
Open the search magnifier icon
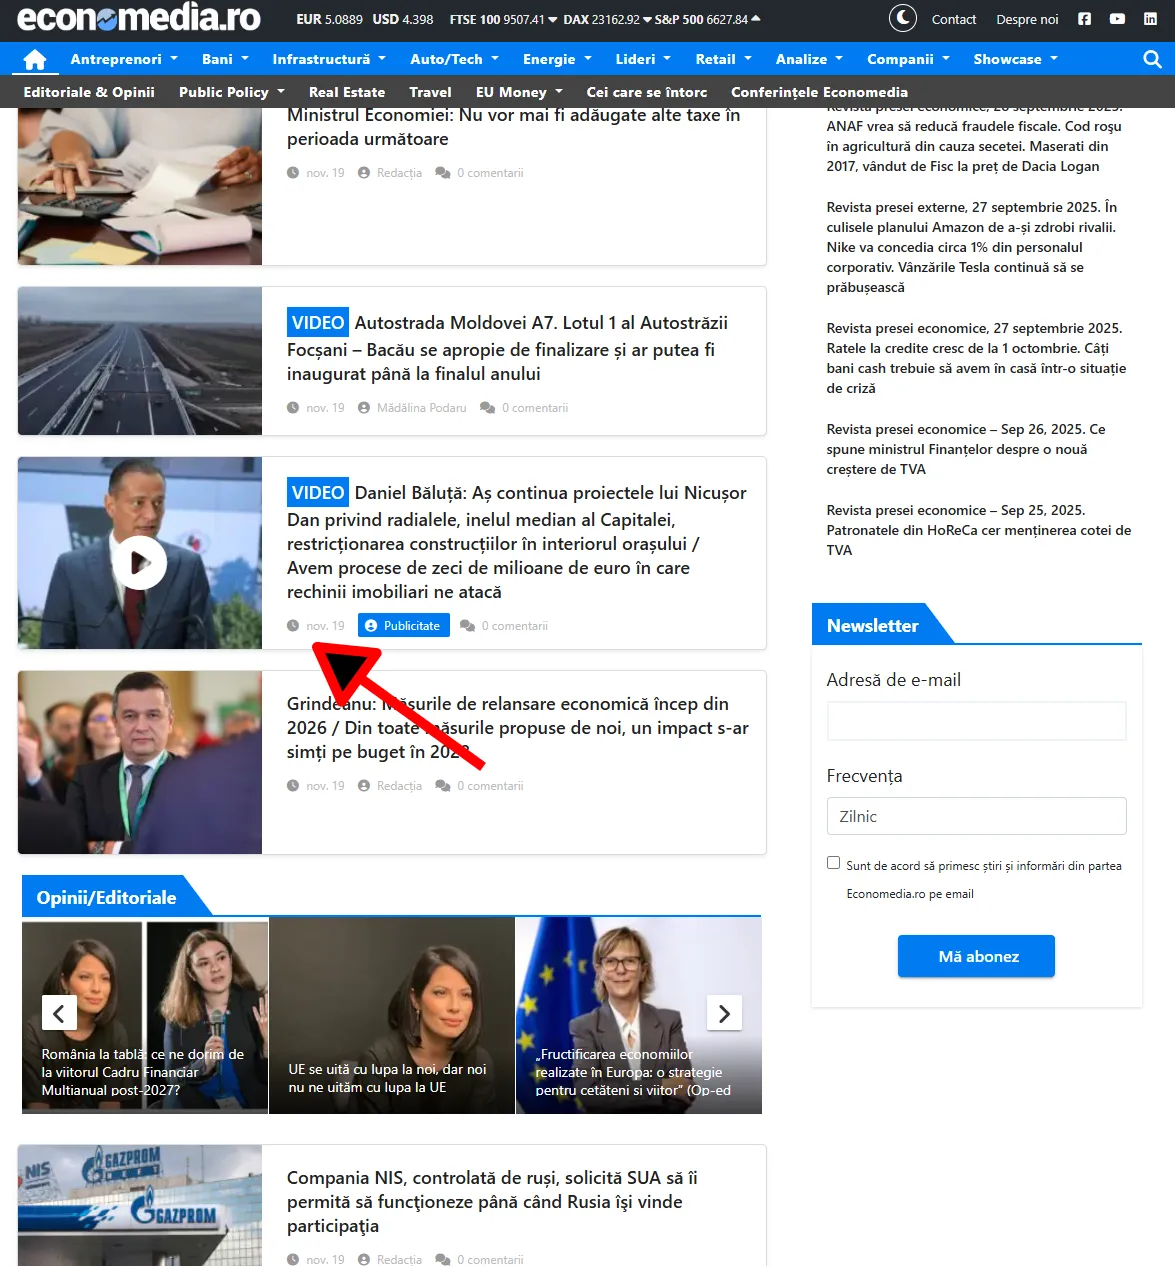coord(1152,59)
